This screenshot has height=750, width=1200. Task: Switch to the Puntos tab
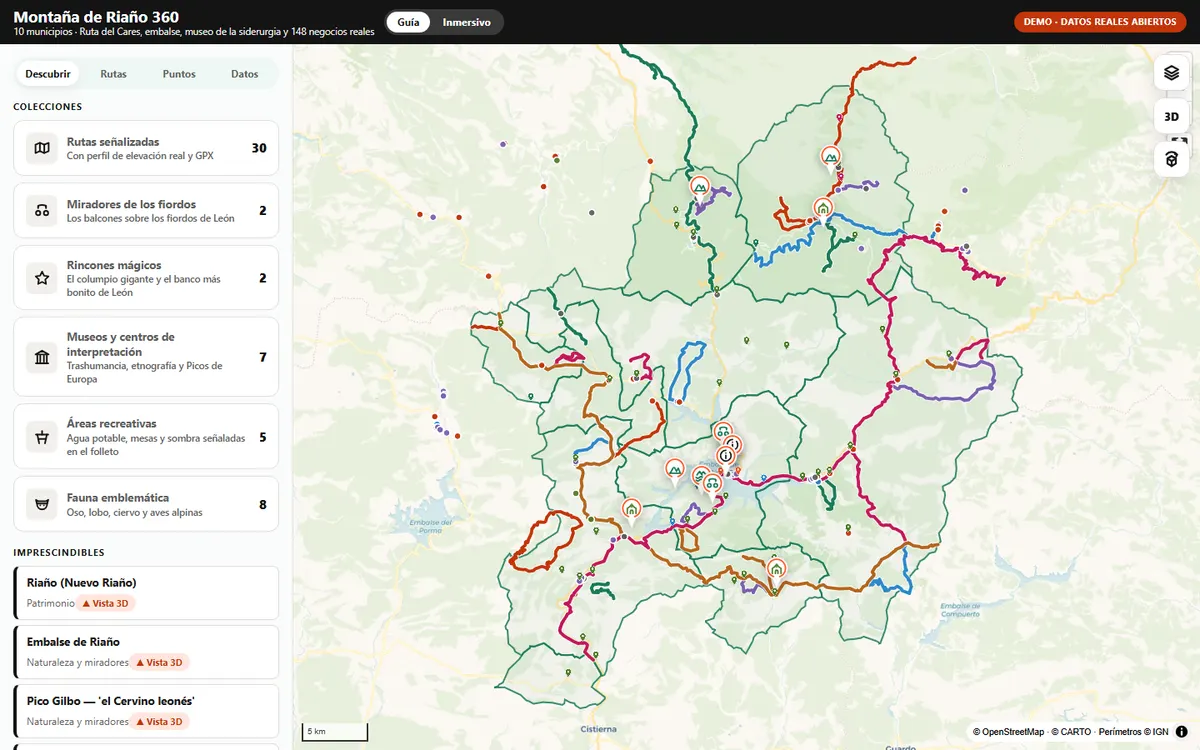click(179, 74)
